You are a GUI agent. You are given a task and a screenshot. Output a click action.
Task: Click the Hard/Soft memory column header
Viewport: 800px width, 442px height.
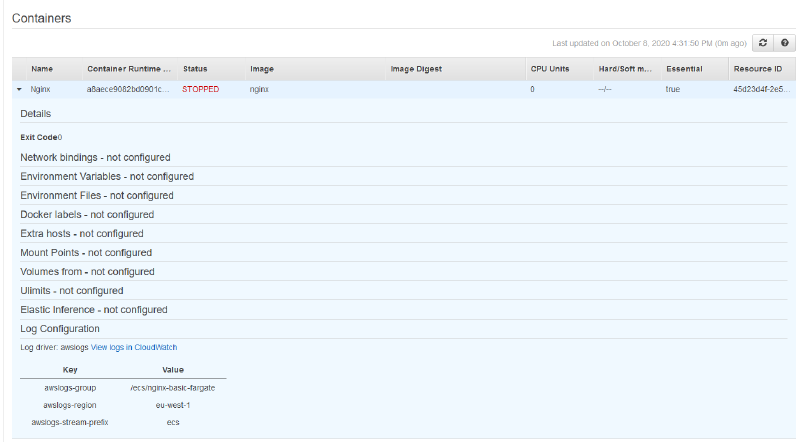pyautogui.click(x=625, y=69)
